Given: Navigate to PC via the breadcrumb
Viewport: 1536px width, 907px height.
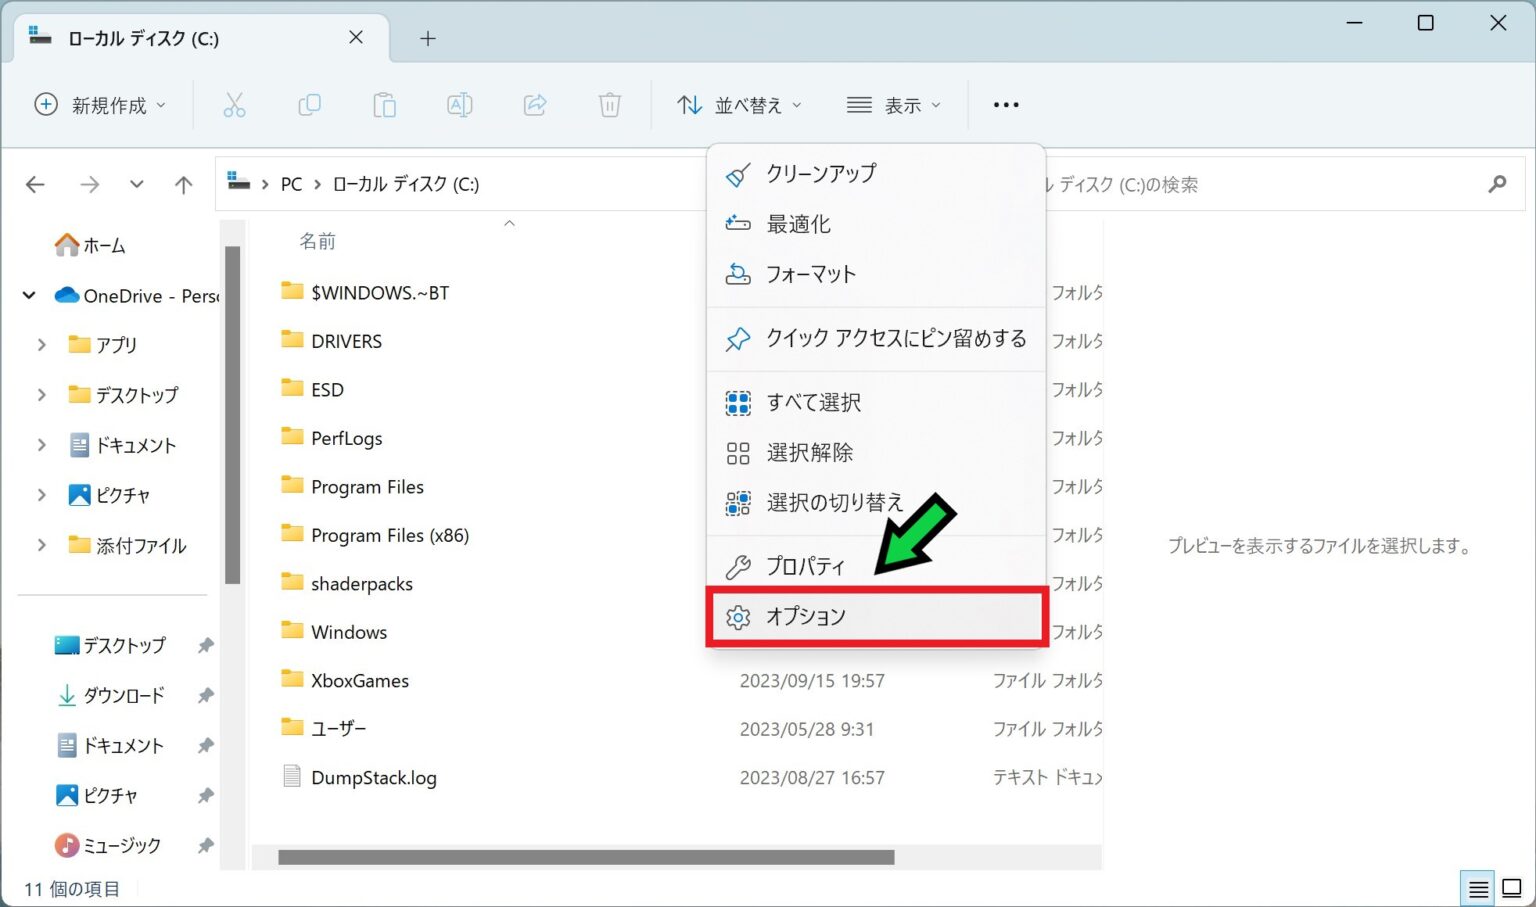Looking at the screenshot, I should coord(291,184).
